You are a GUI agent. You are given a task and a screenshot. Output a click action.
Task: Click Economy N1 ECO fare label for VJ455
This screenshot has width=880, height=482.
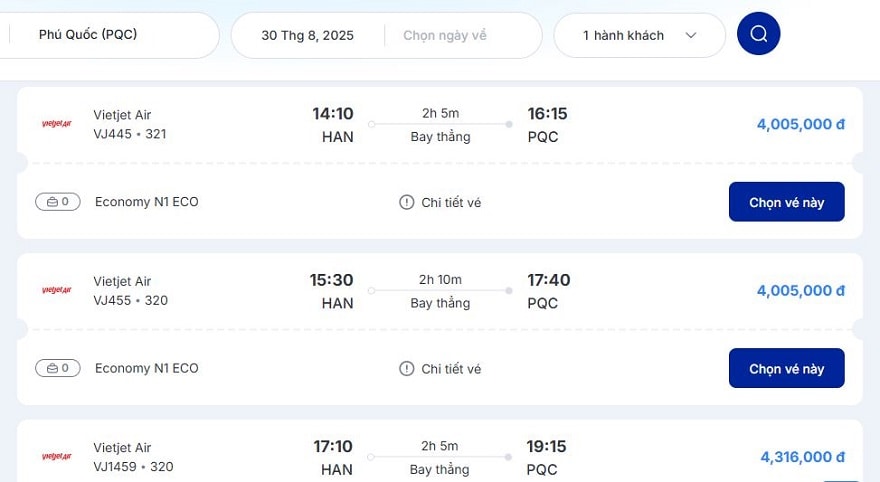146,368
